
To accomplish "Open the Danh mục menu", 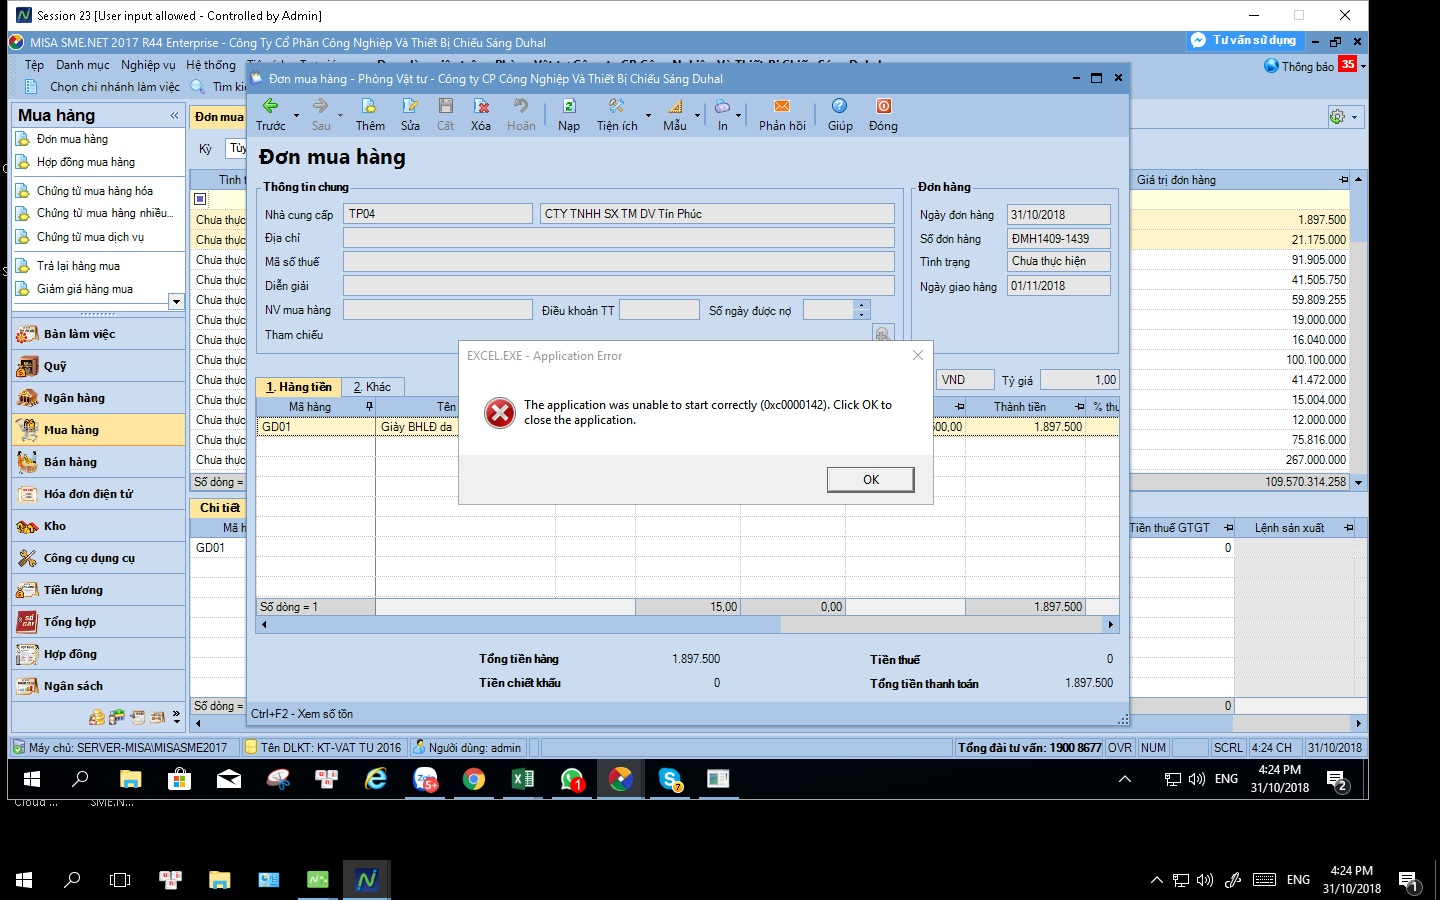I will tap(83, 65).
